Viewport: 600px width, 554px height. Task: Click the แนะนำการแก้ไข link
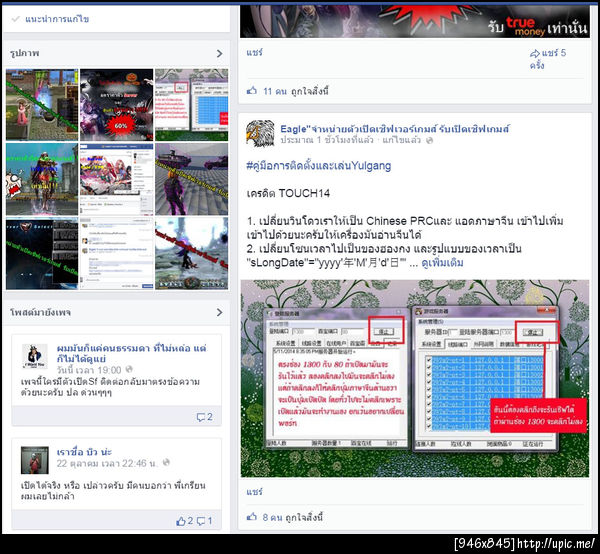coord(57,19)
